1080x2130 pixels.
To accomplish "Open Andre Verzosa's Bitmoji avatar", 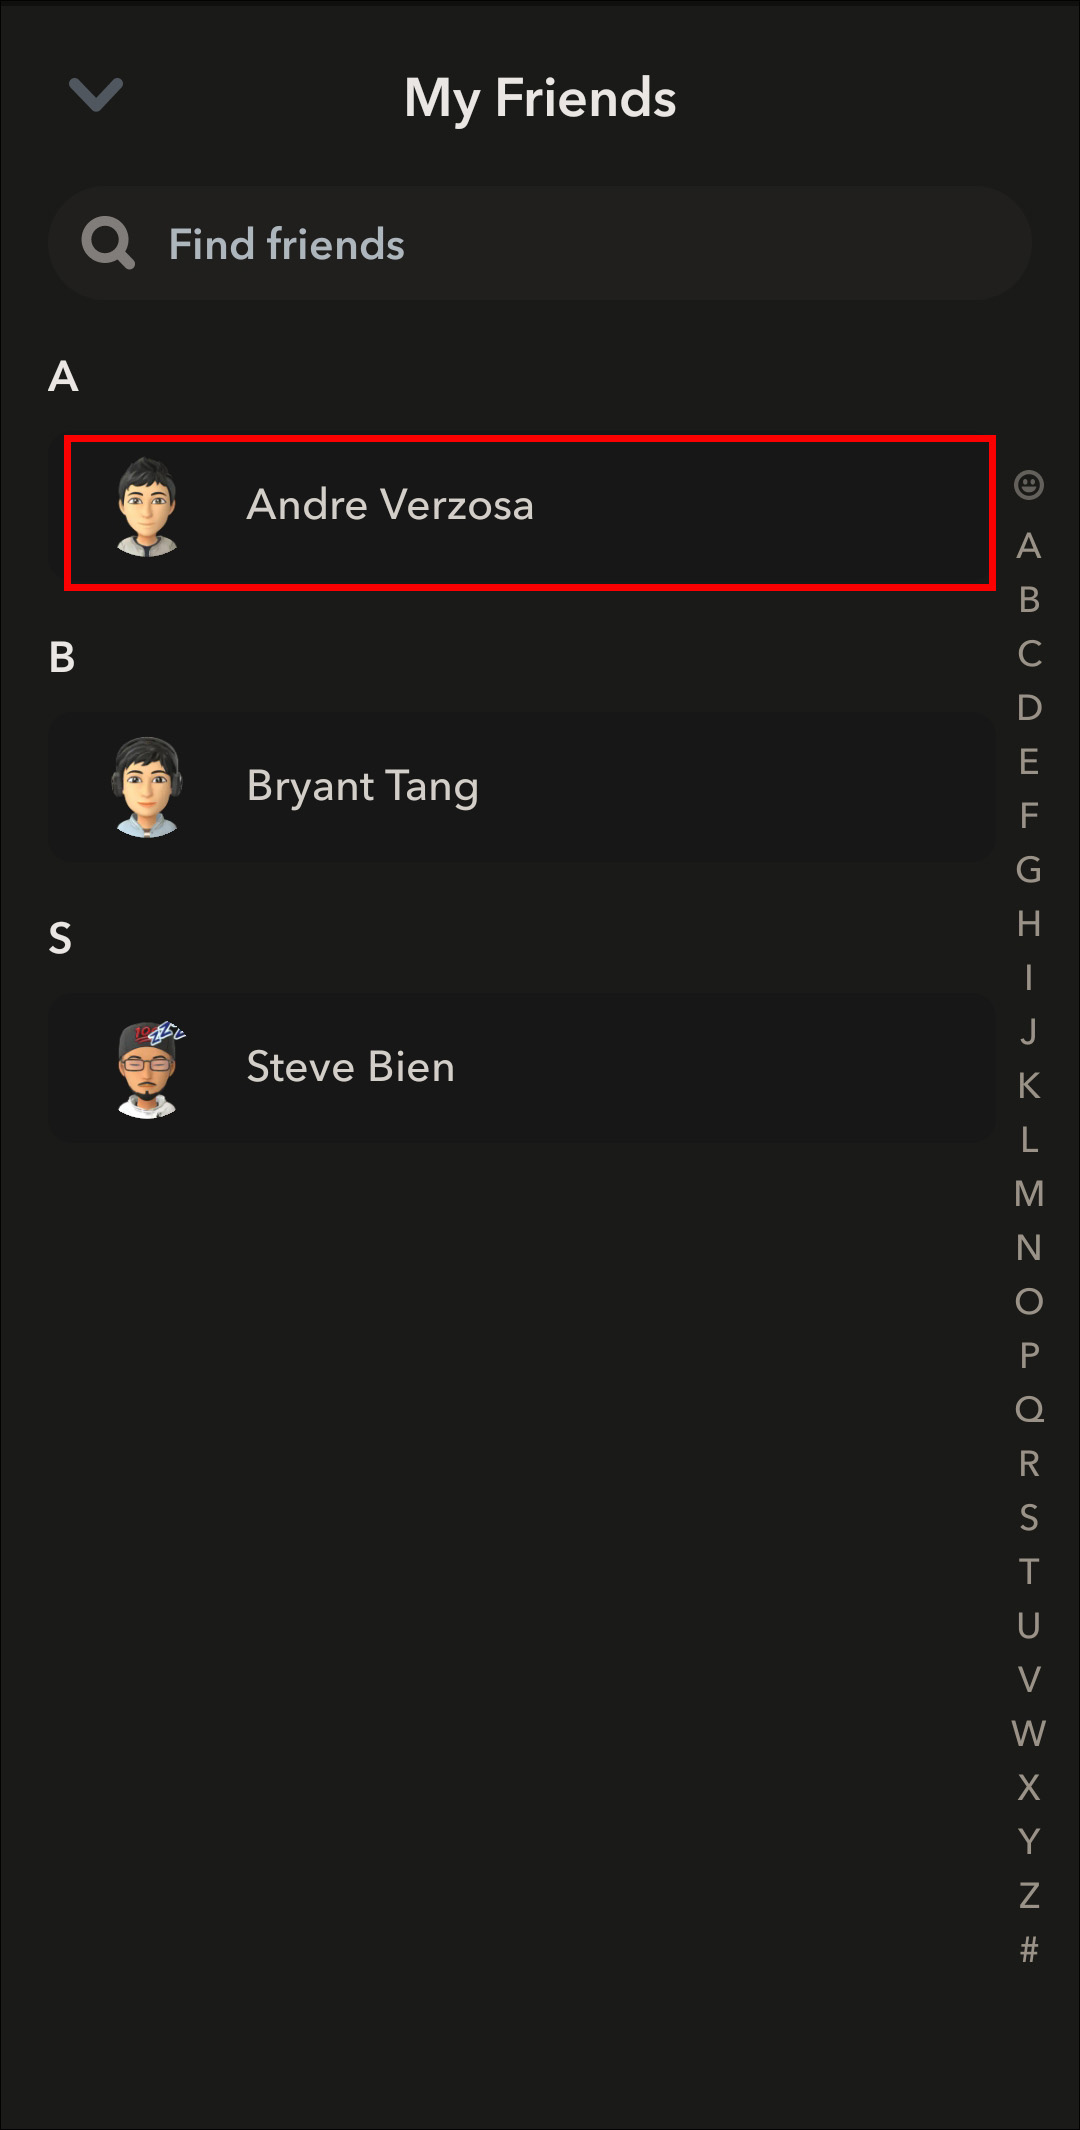I will tap(147, 507).
